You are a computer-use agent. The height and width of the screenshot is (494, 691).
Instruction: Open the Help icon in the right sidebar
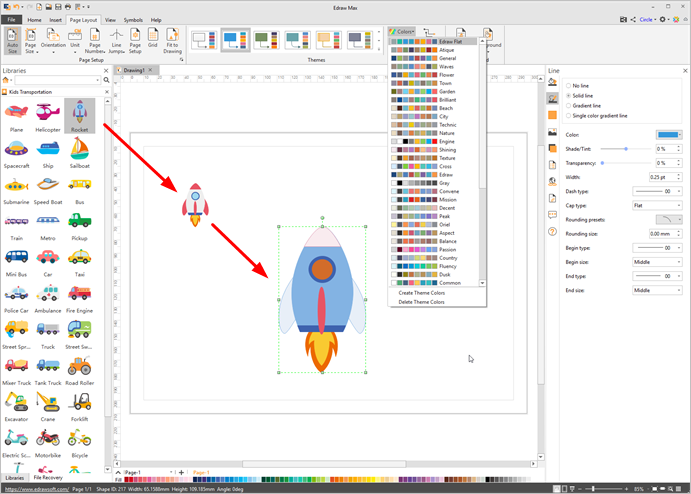tap(552, 232)
